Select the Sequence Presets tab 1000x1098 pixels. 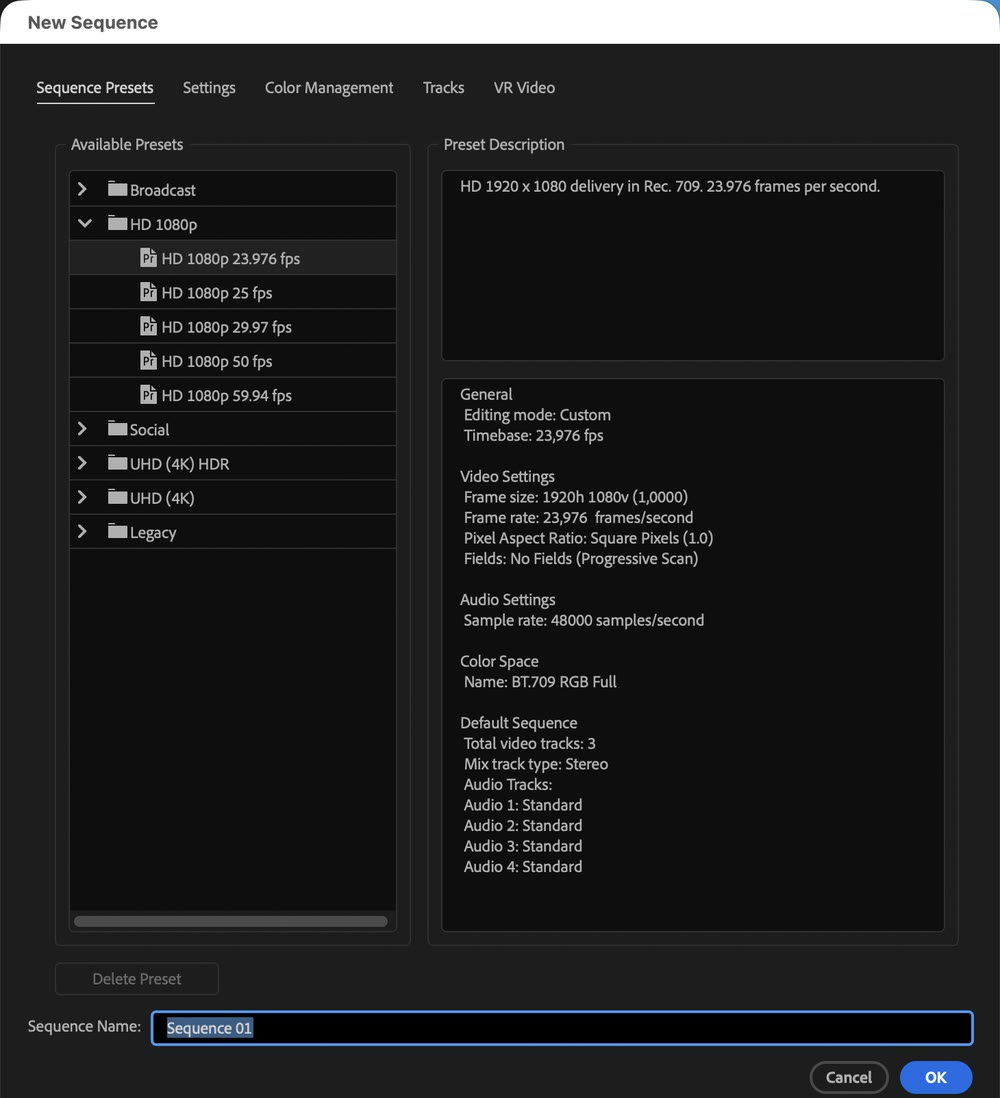coord(95,88)
